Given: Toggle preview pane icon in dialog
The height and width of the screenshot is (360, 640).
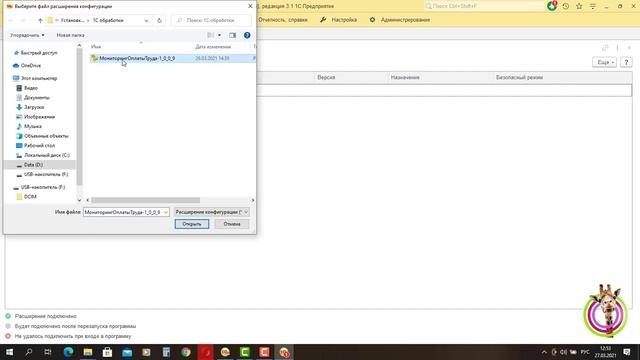Looking at the screenshot, I should 233,35.
